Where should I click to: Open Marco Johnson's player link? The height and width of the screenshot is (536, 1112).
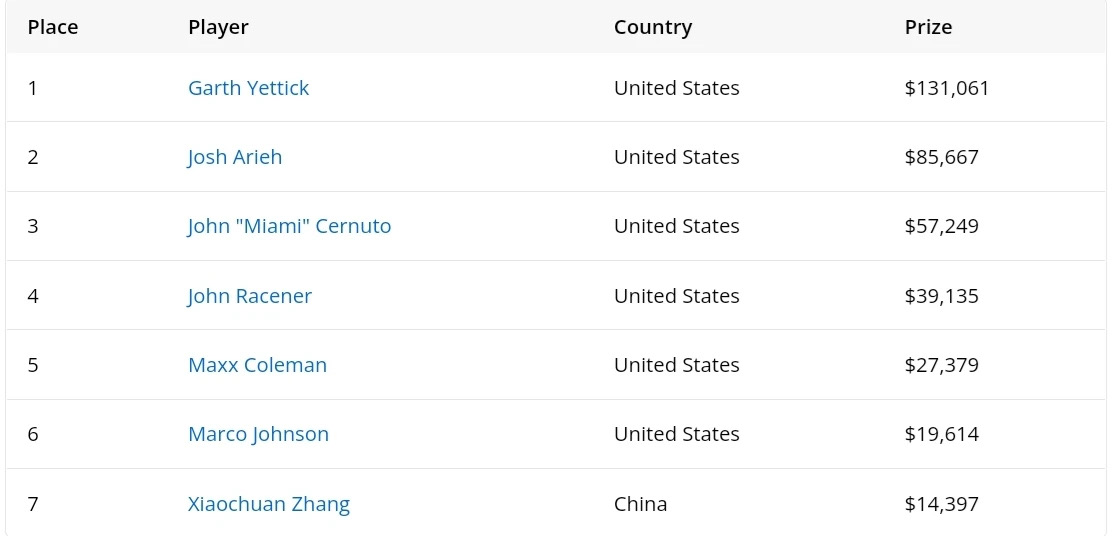click(x=258, y=434)
